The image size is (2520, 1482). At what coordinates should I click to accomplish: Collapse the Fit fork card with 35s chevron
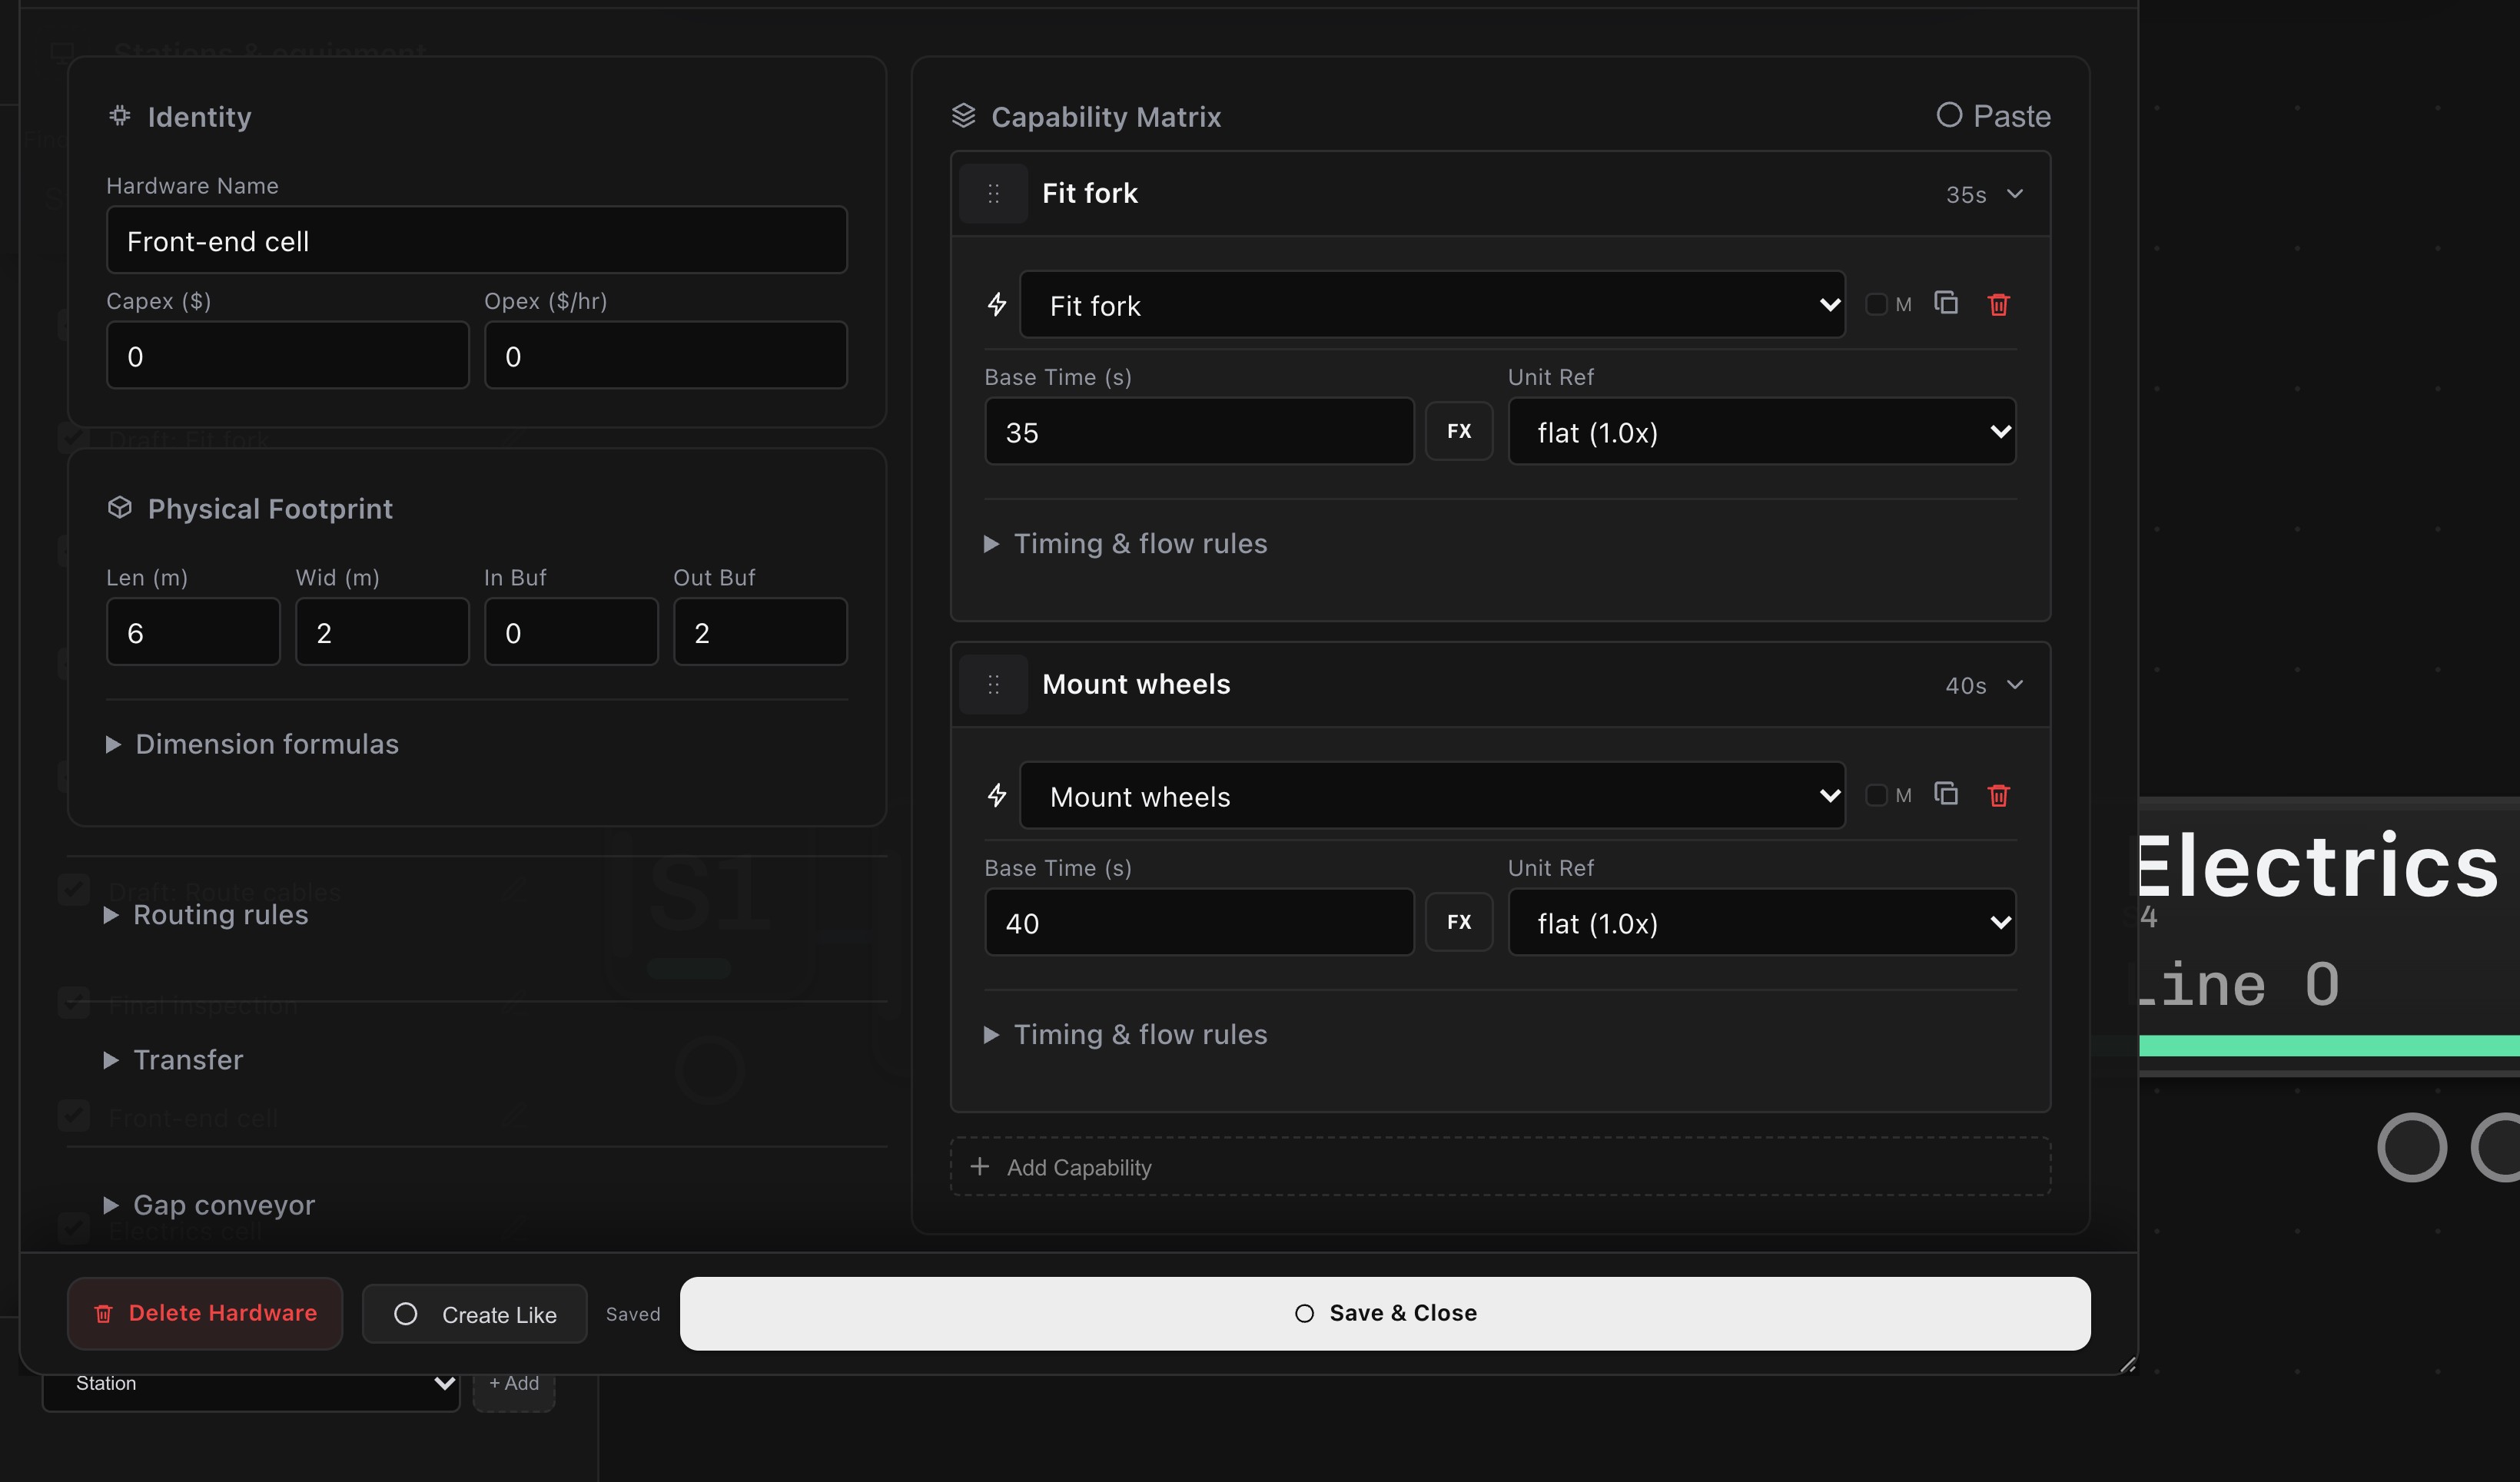click(2015, 194)
